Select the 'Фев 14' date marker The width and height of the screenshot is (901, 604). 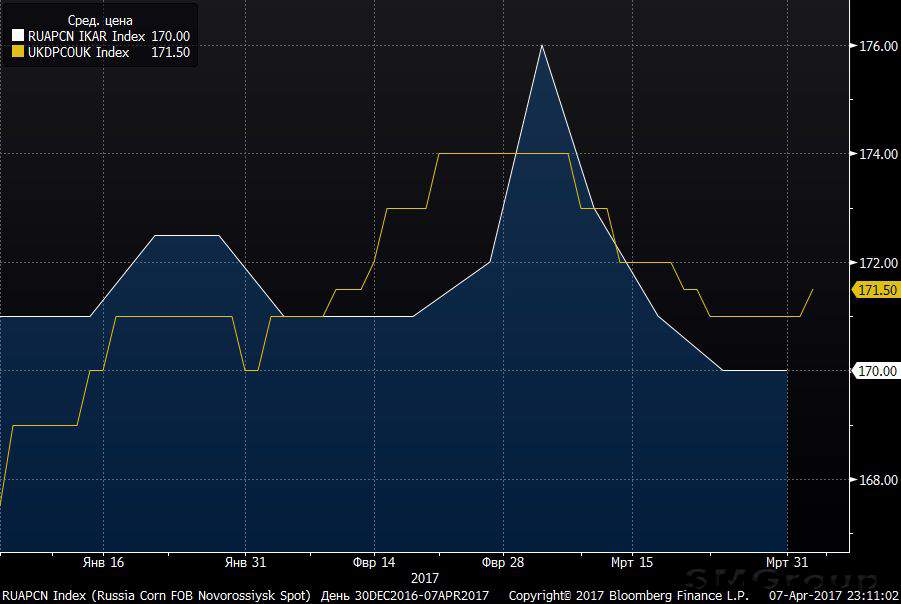[x=375, y=562]
